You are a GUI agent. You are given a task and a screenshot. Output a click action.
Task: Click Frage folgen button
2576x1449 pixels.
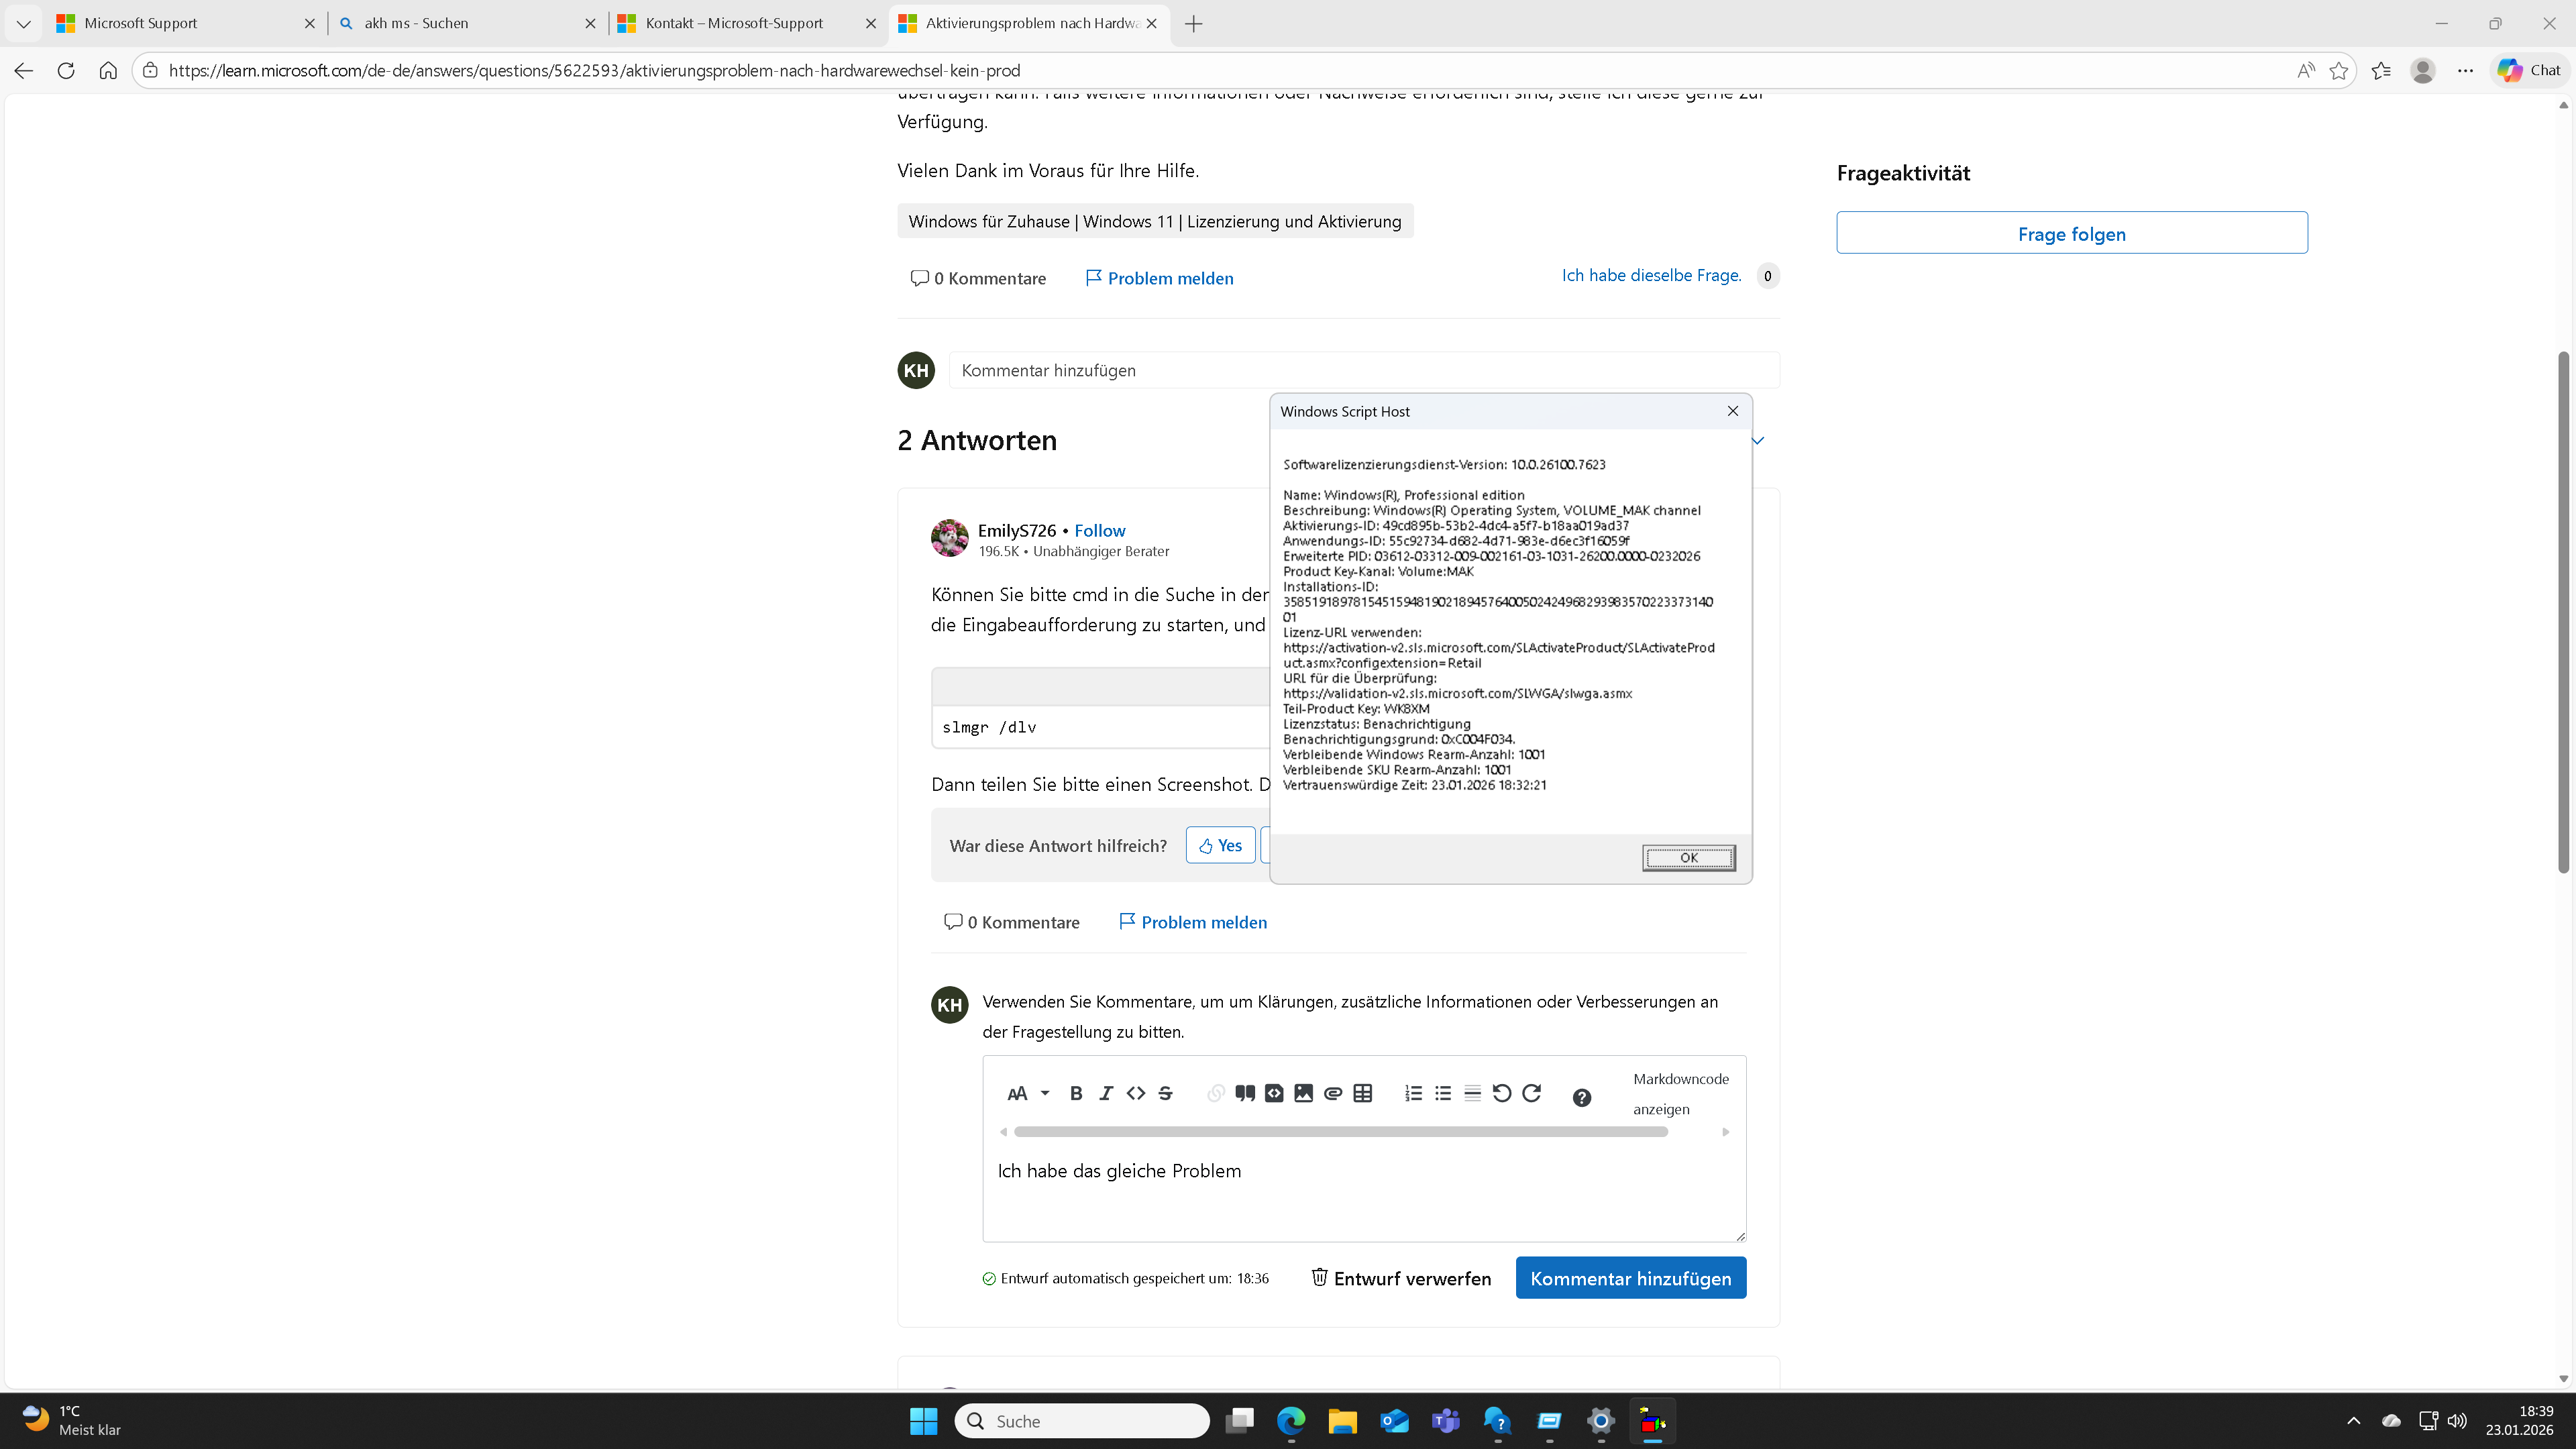[2072, 233]
